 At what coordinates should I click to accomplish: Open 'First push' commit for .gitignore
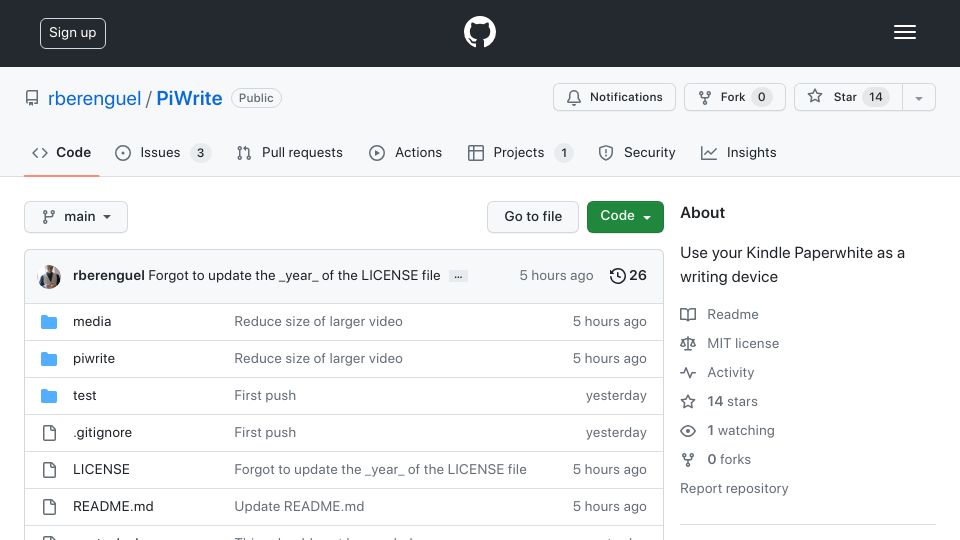tap(265, 432)
